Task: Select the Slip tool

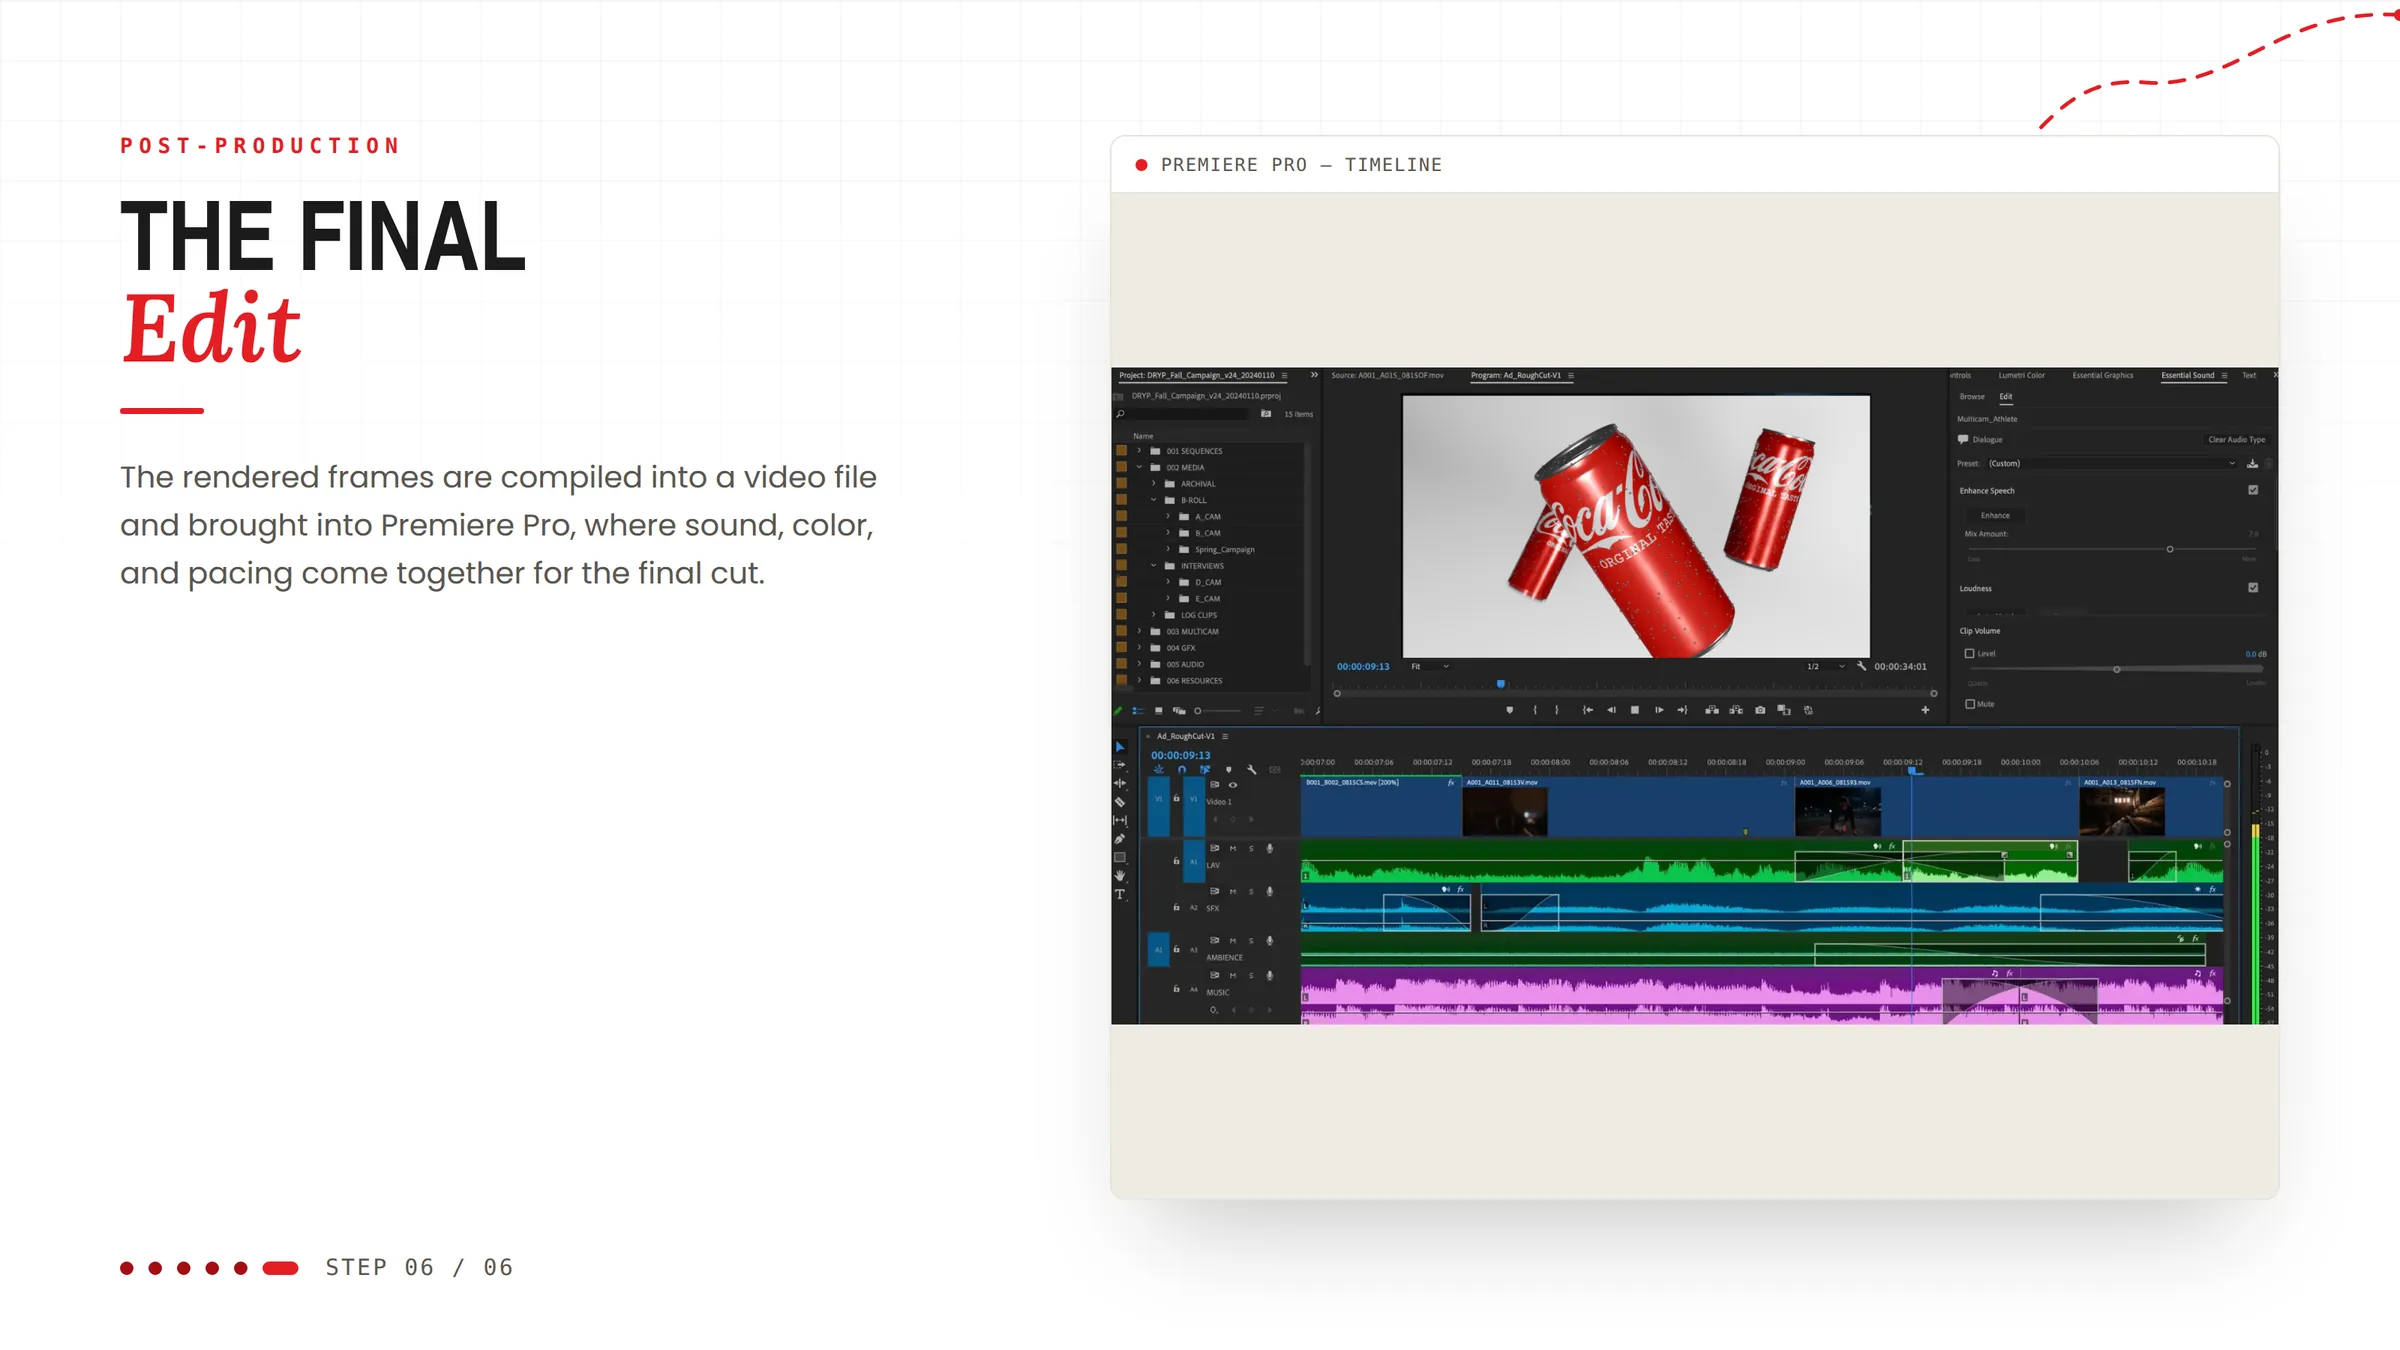Action: tap(1120, 820)
